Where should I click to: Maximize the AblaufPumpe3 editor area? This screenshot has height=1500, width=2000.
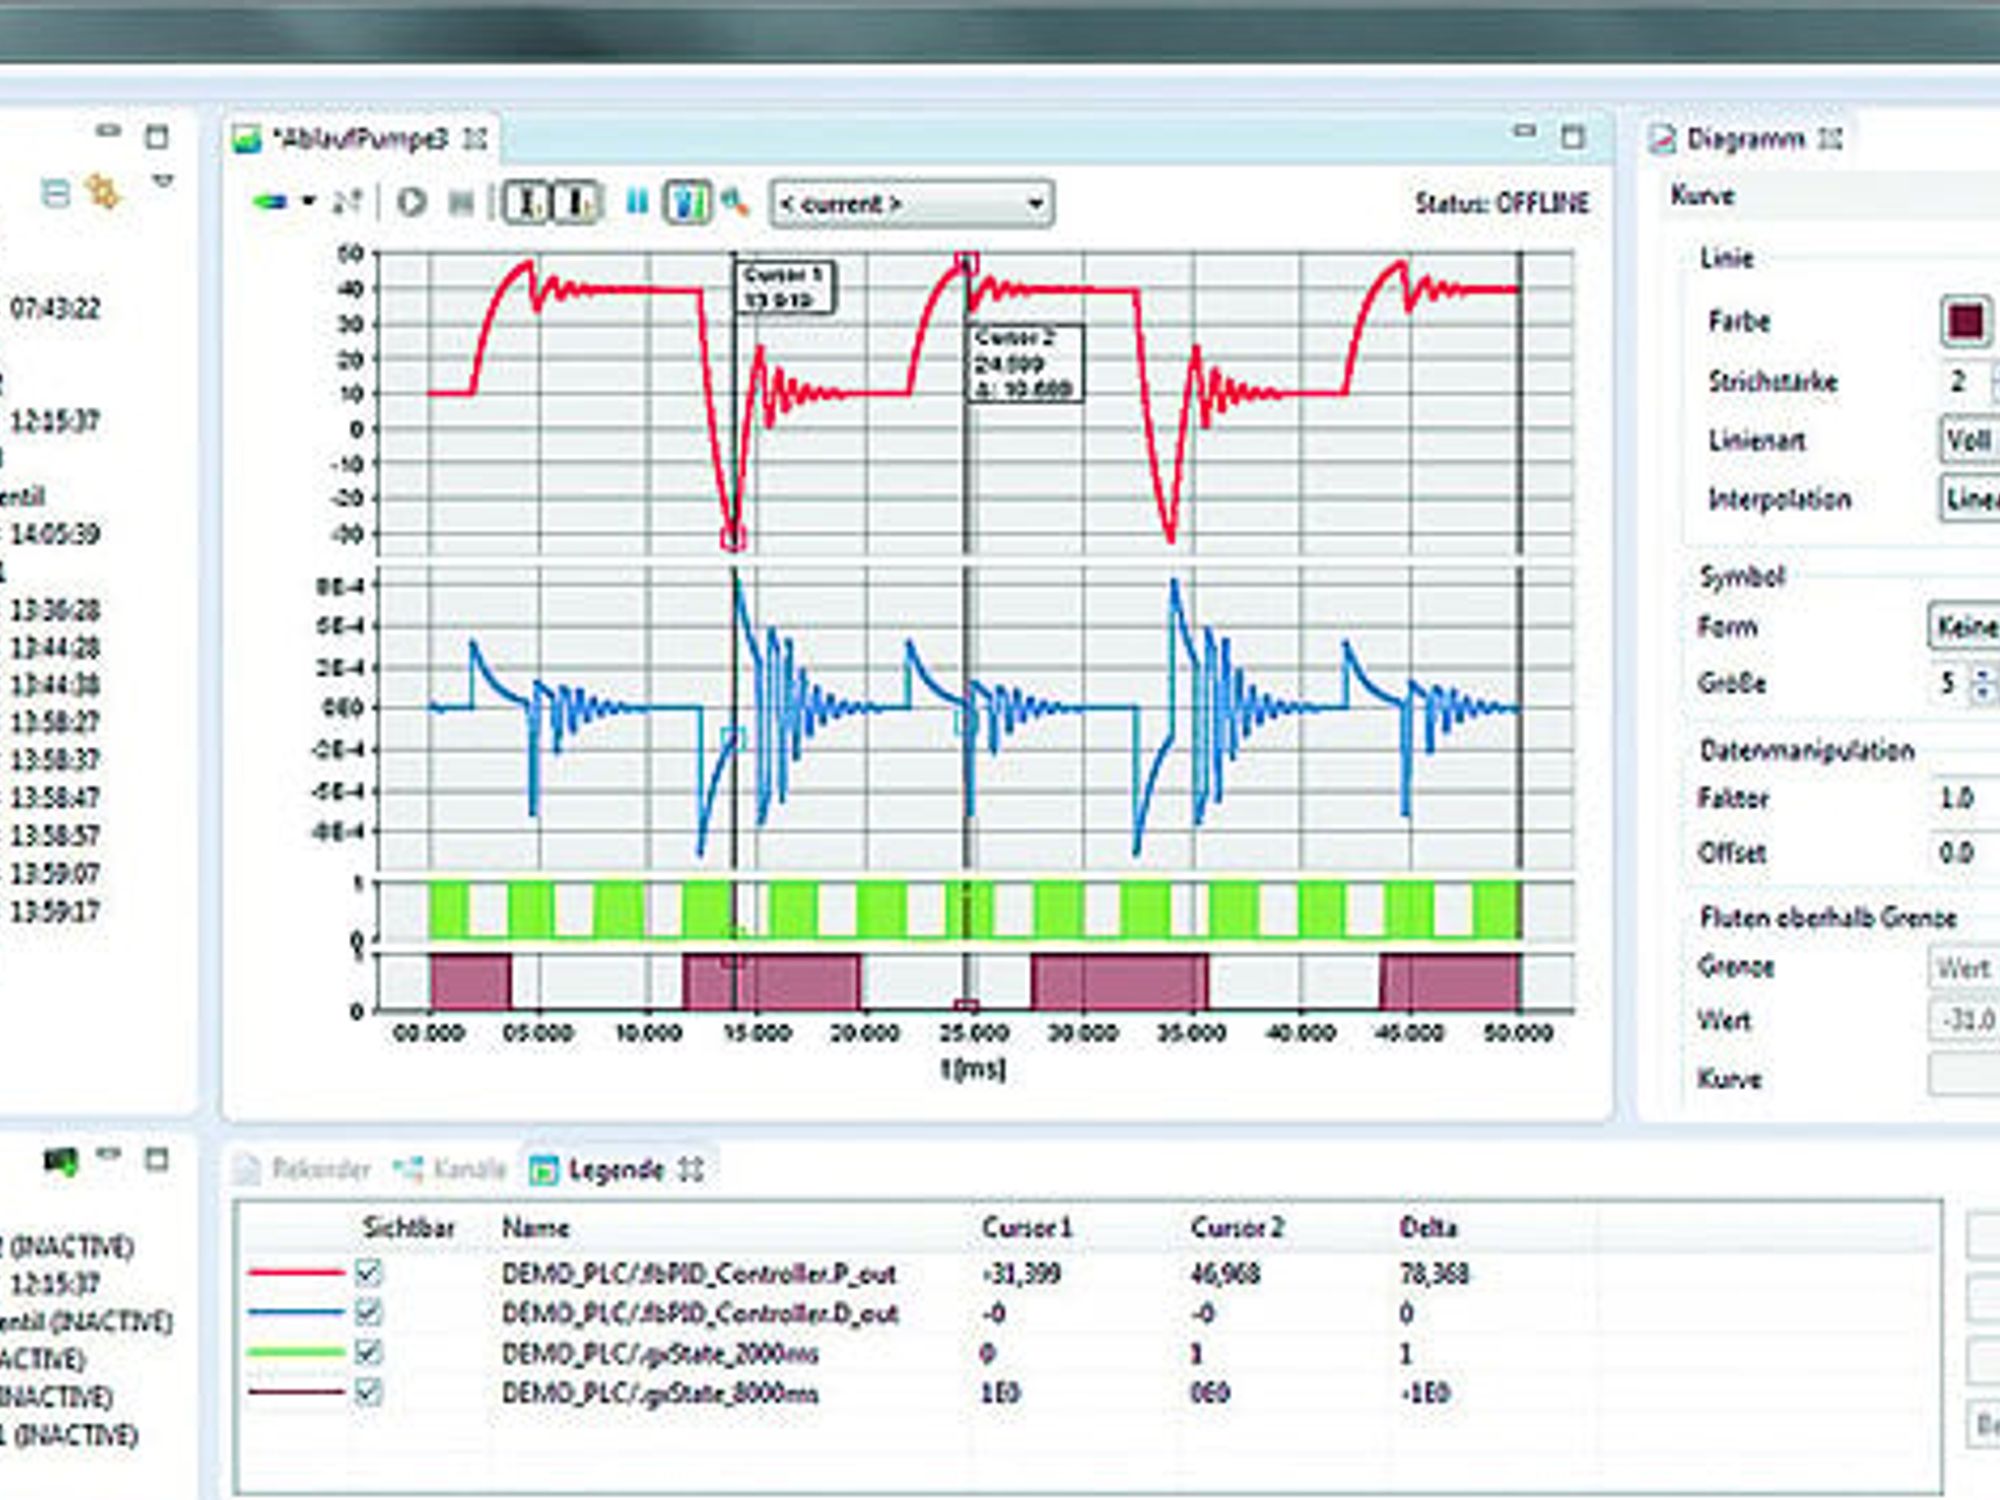point(1573,137)
